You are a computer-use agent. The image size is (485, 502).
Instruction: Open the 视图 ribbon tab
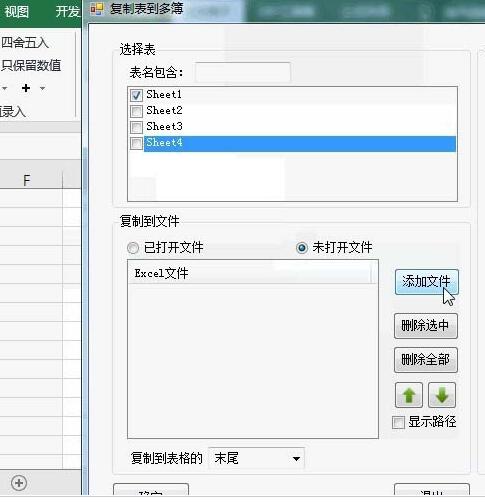tap(16, 12)
